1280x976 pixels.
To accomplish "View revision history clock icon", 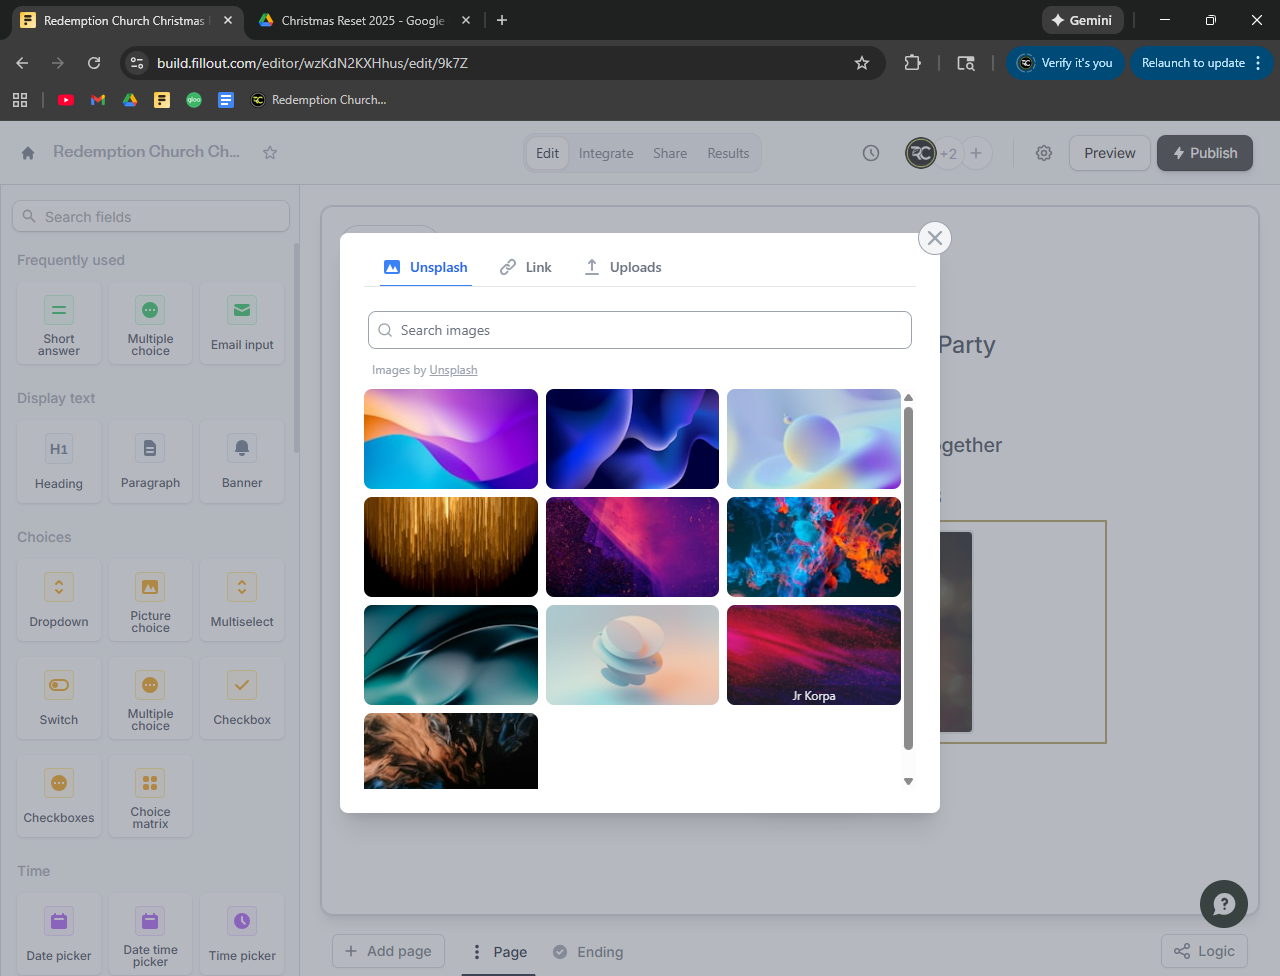I will pyautogui.click(x=871, y=153).
